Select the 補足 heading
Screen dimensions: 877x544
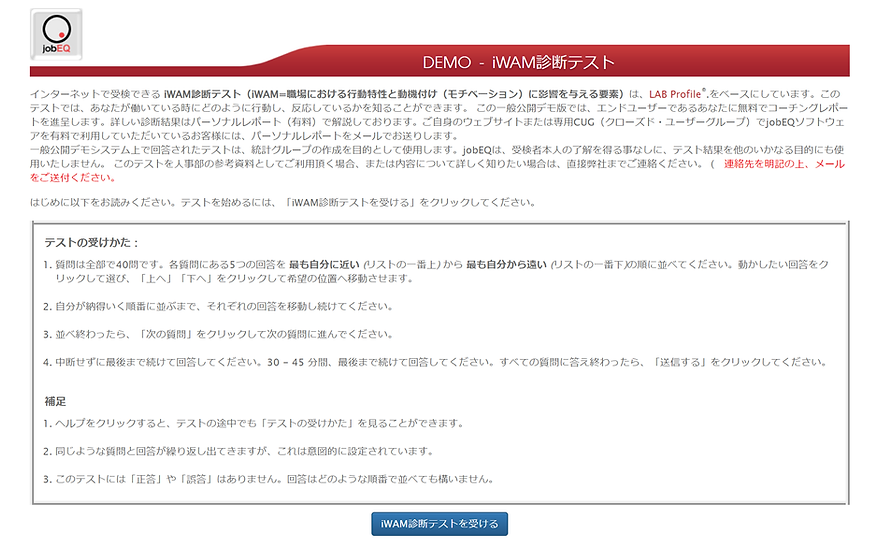pos(55,401)
